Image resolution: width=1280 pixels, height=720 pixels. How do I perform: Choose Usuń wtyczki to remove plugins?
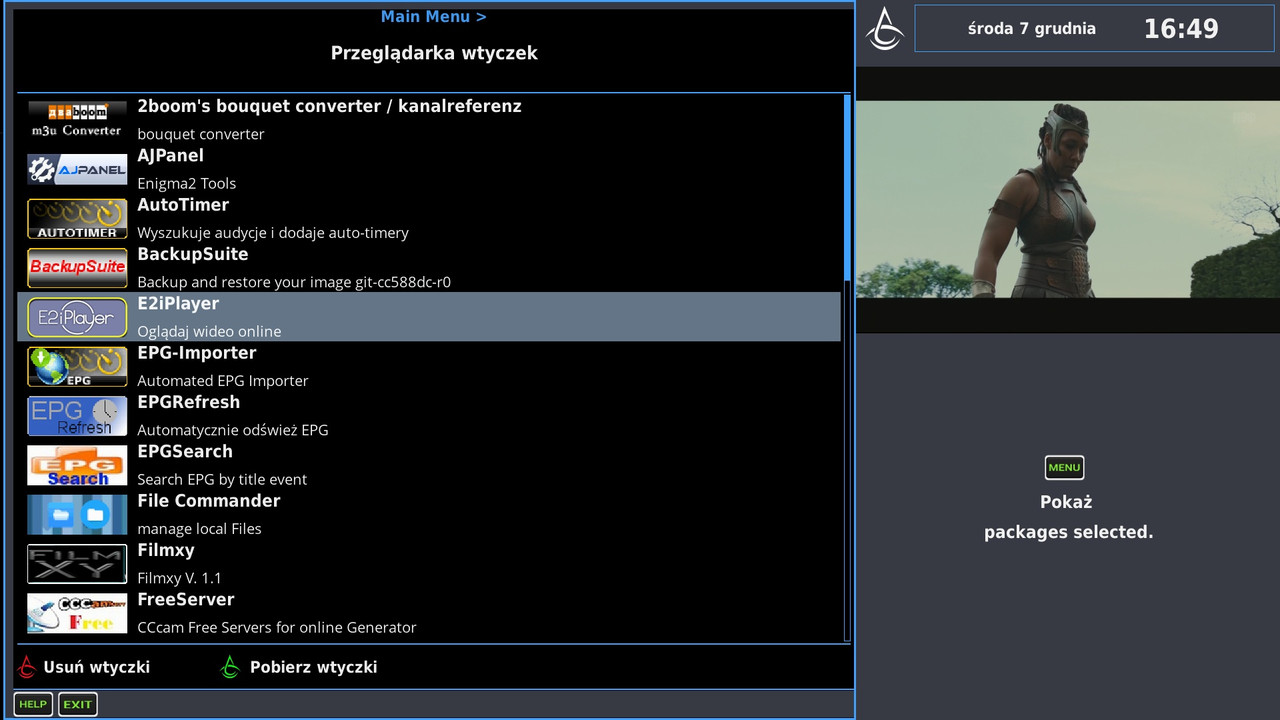click(97, 667)
